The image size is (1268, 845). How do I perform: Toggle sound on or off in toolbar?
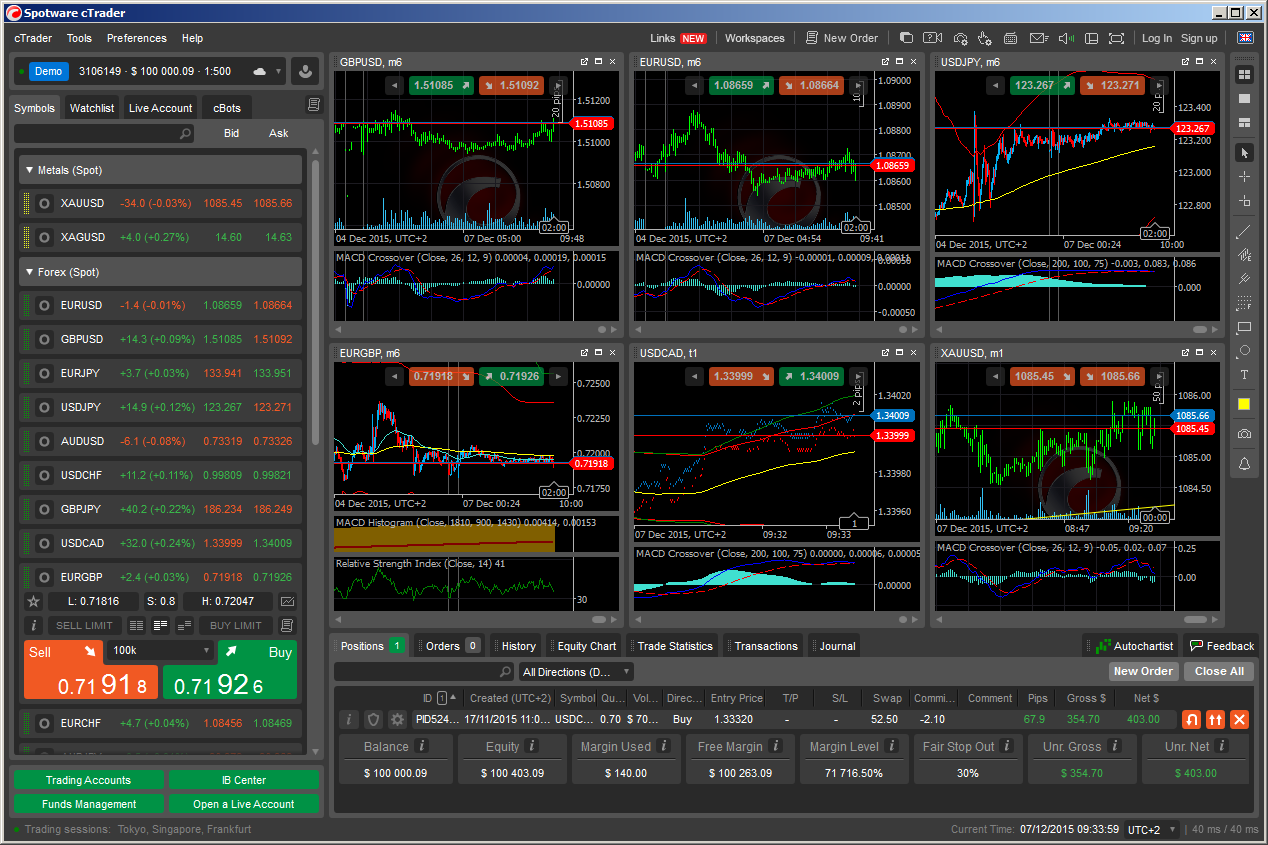pos(1066,38)
